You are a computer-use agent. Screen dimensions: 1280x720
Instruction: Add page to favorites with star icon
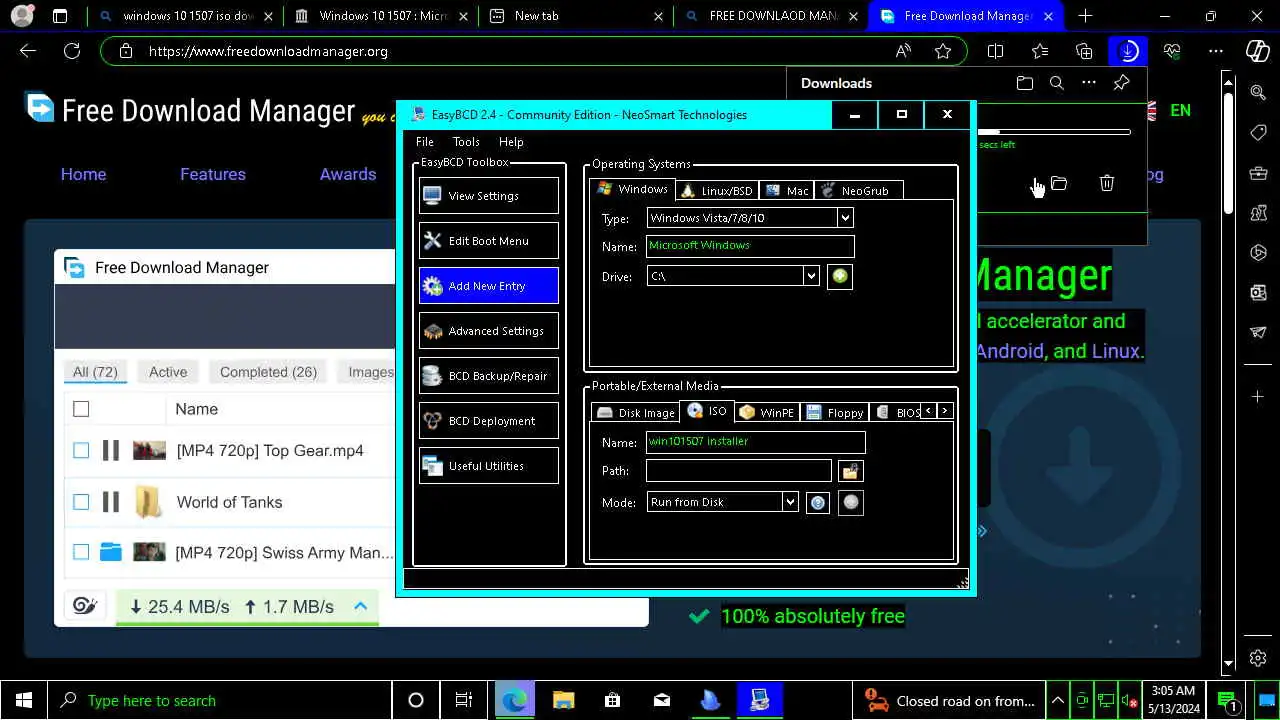pyautogui.click(x=942, y=51)
